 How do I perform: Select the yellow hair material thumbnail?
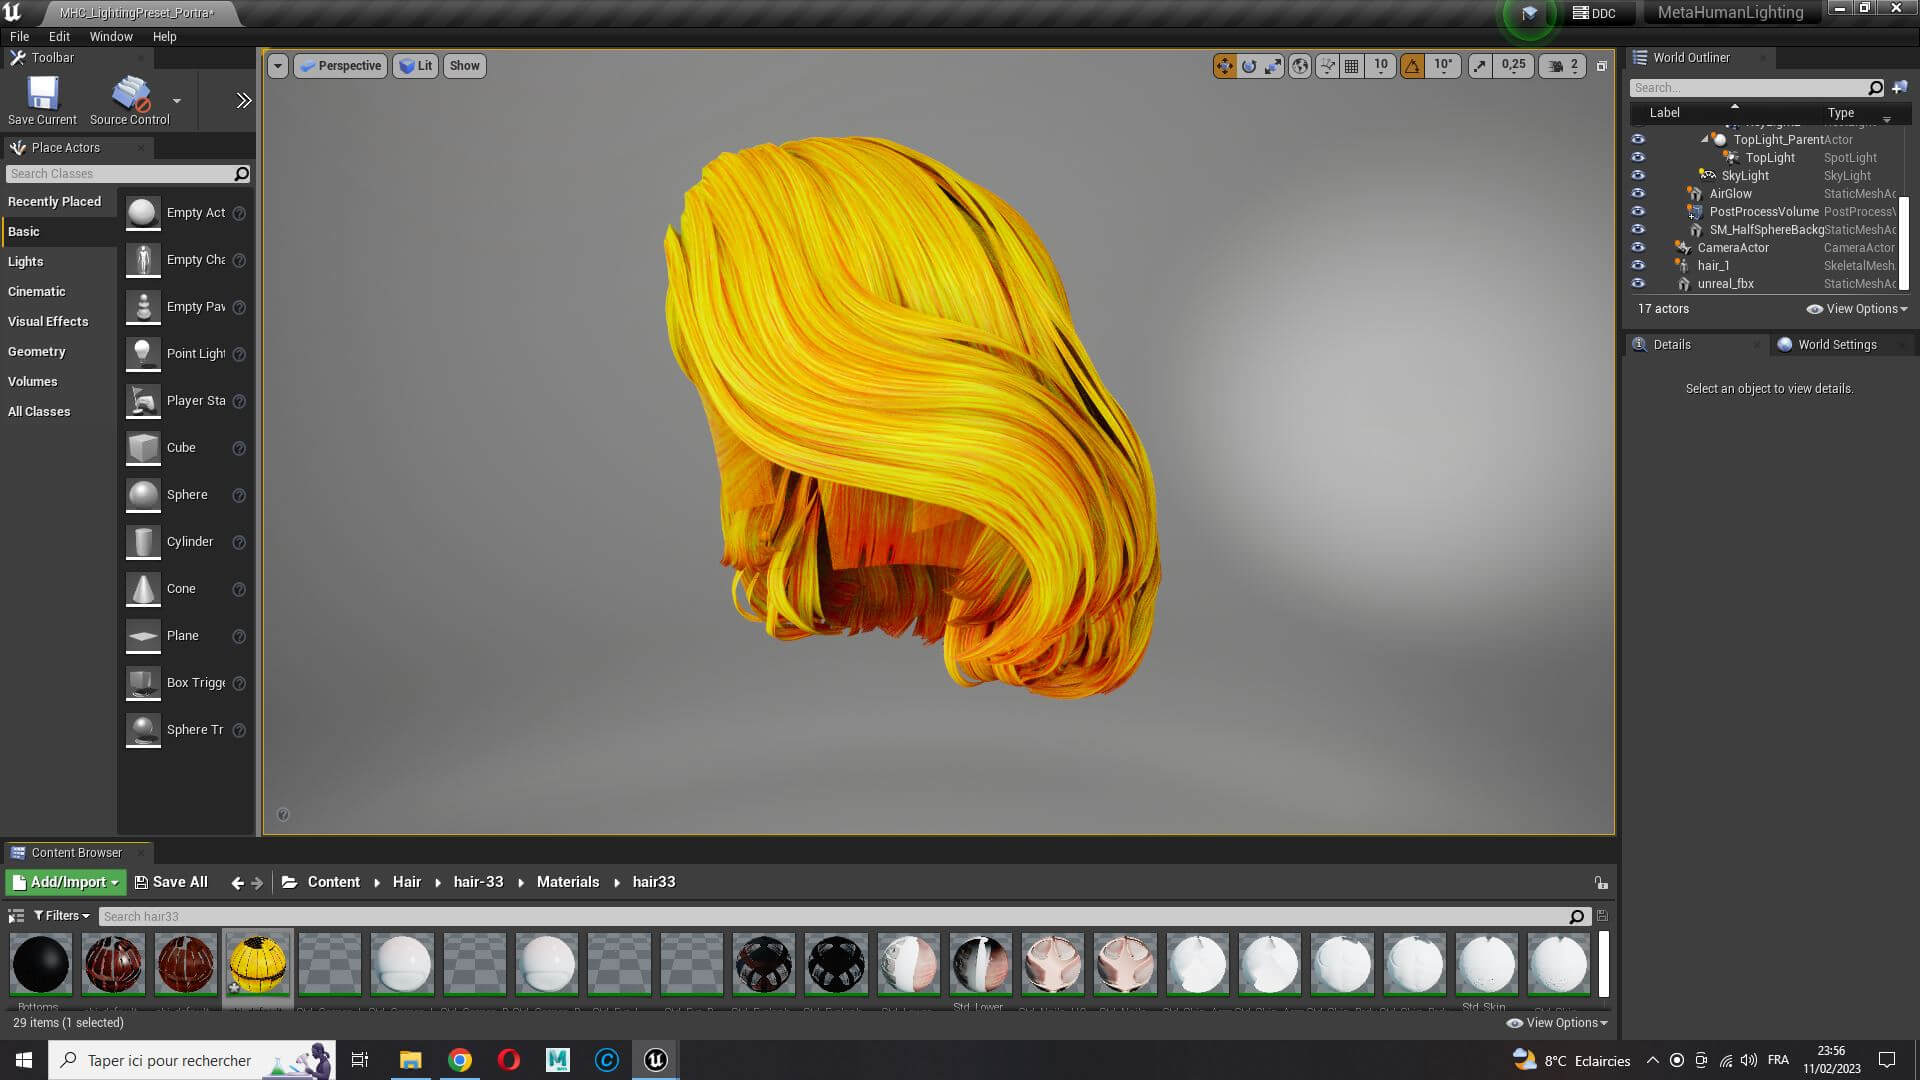(258, 964)
